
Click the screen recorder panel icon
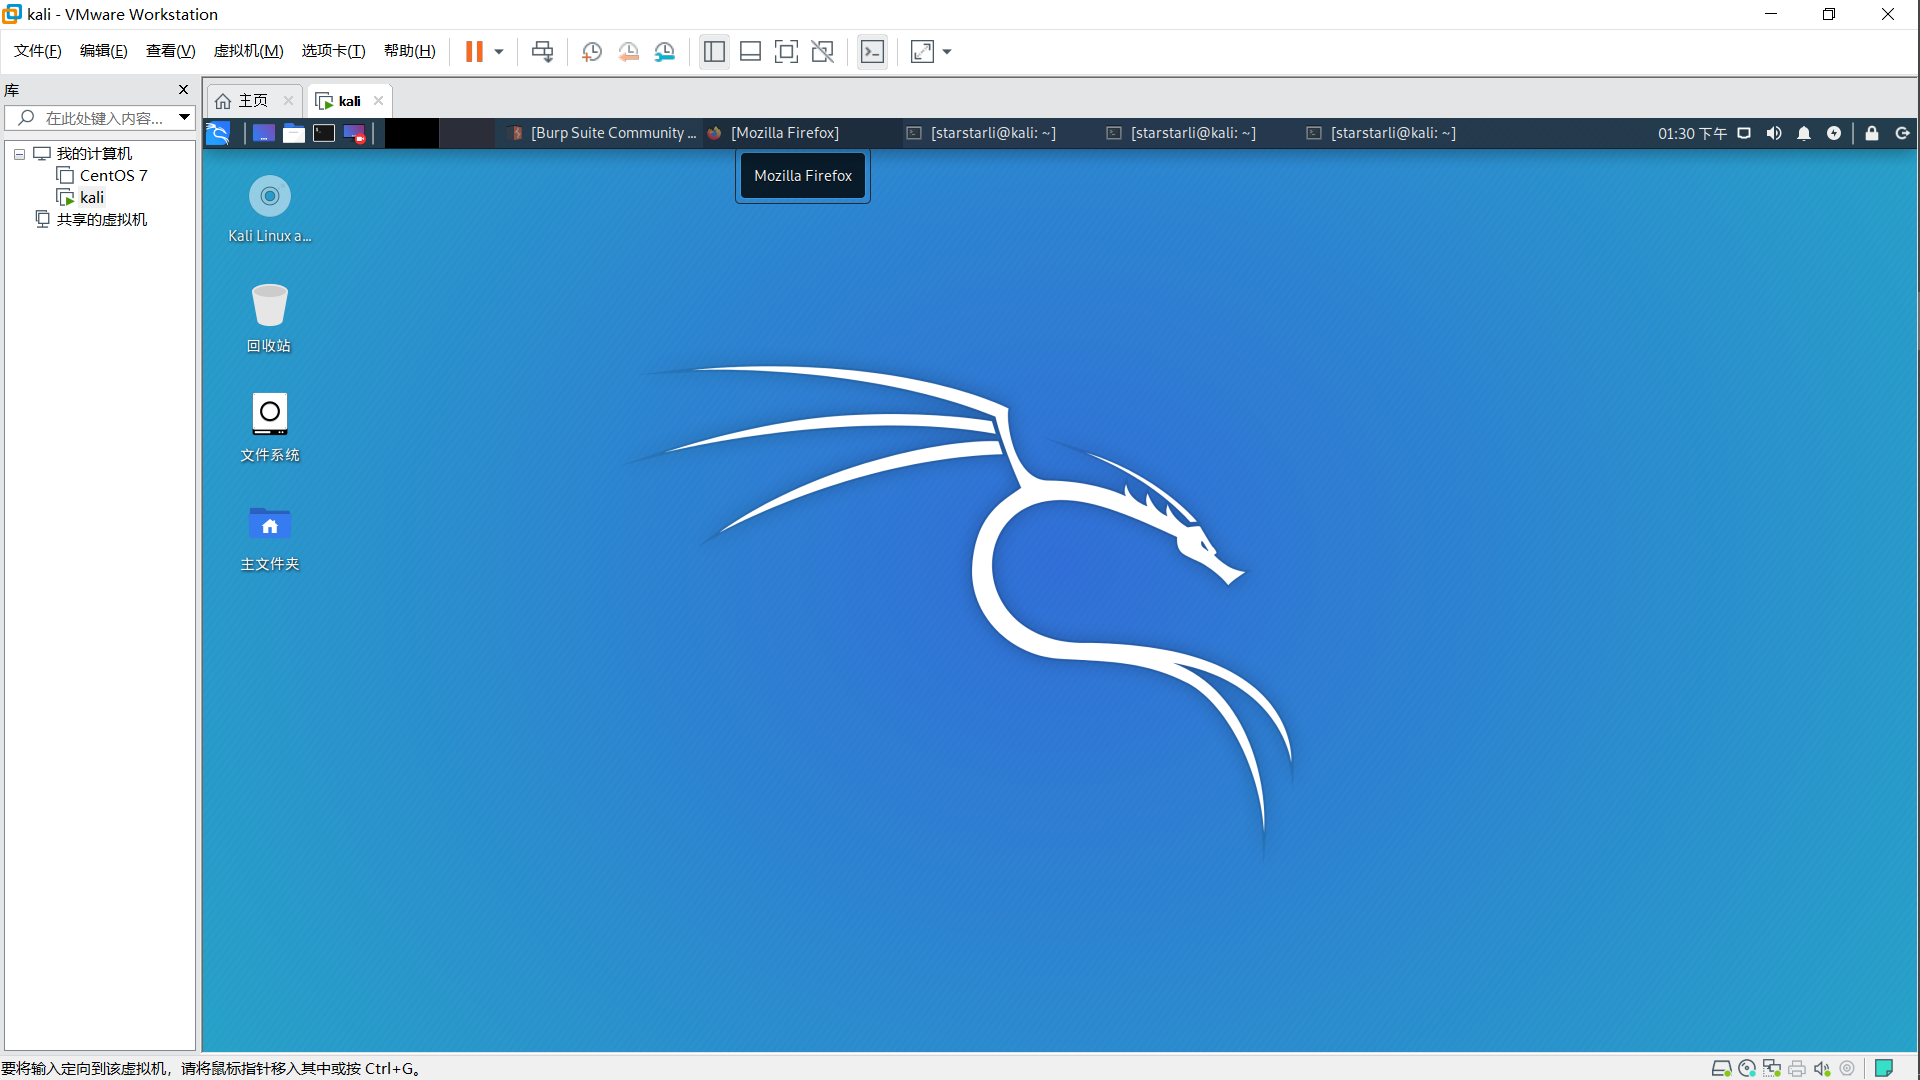tap(354, 133)
